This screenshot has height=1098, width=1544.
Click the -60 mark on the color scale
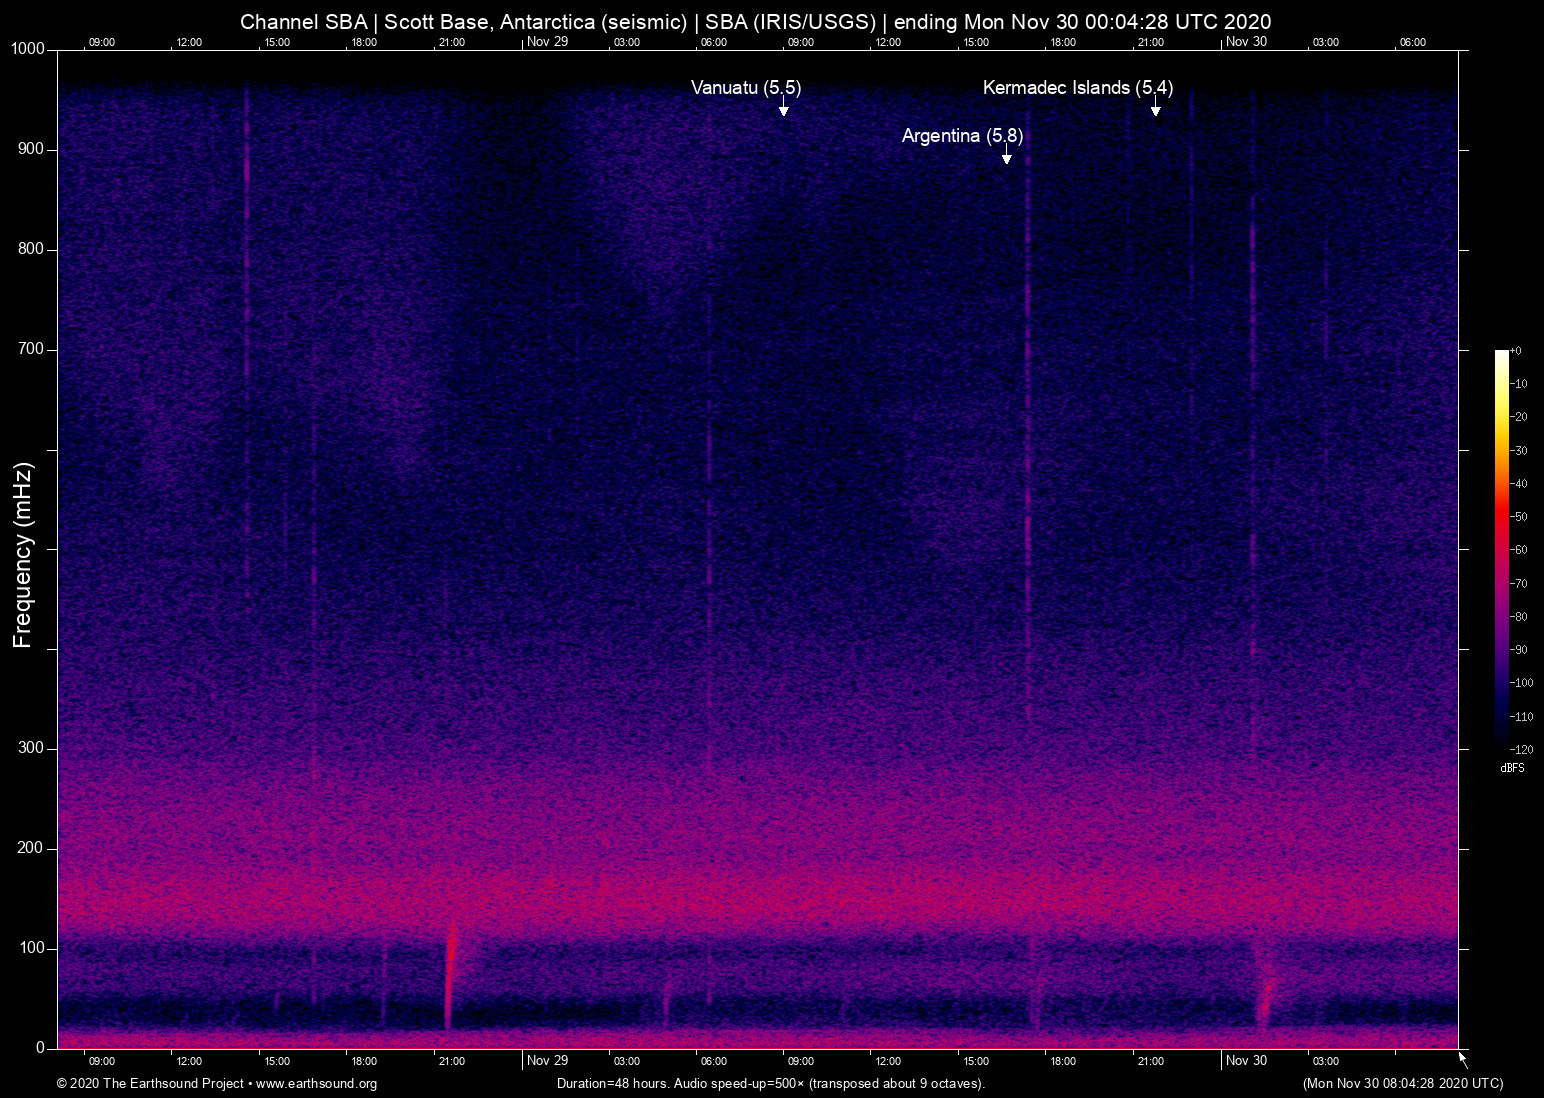point(1519,550)
